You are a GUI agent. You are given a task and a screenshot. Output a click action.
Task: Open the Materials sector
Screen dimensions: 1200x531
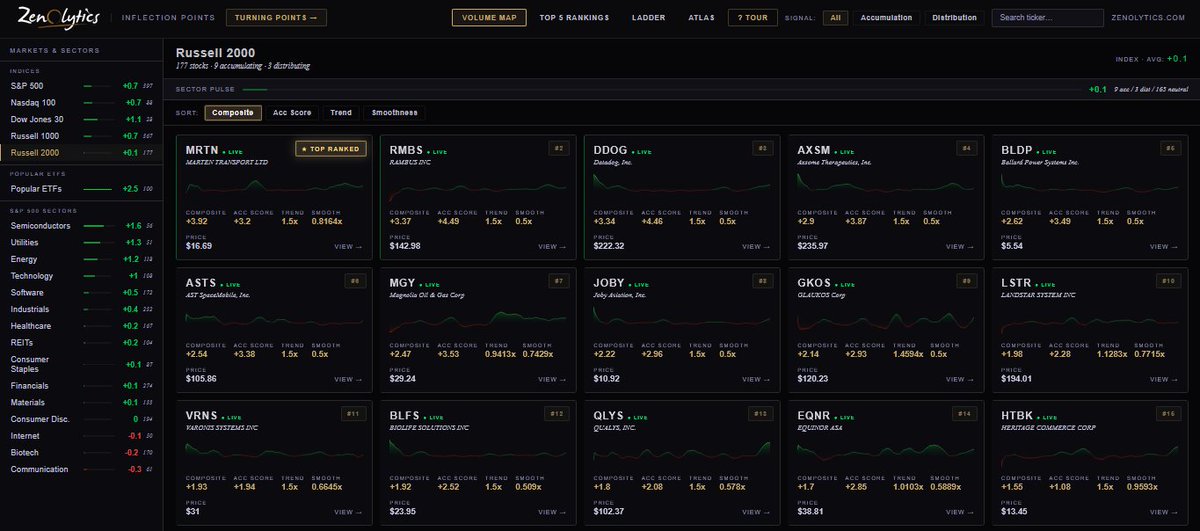coord(80,402)
